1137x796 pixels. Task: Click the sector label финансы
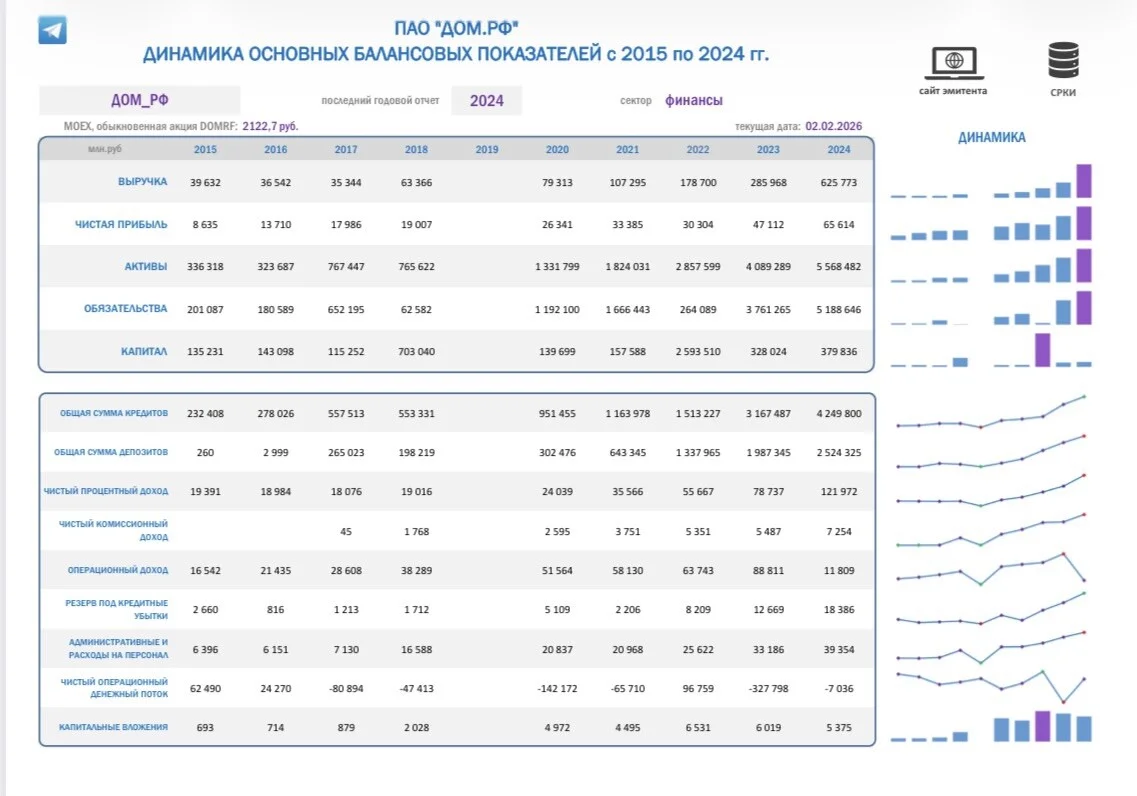pos(694,100)
